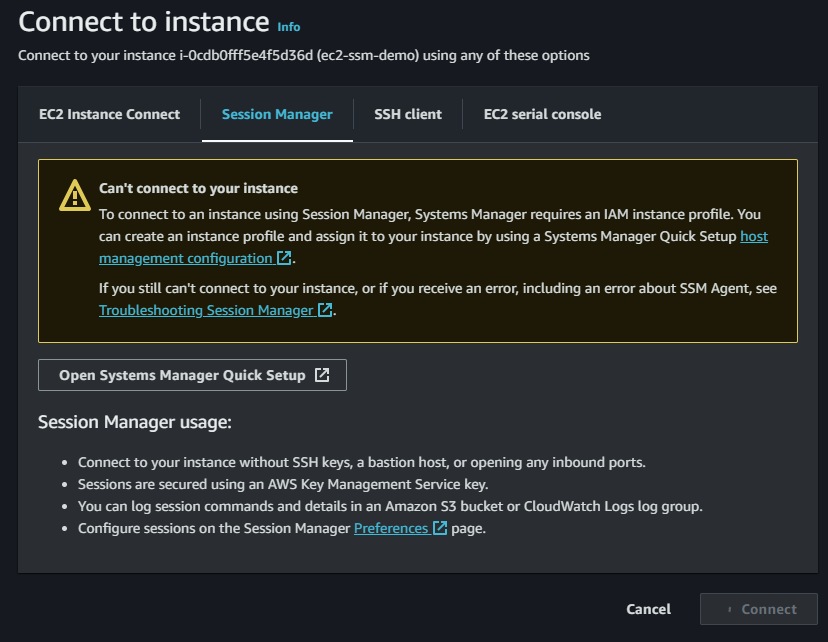Click the external link icon beside Troubleshooting Session Manager
828x642 pixels.
pyautogui.click(x=324, y=310)
